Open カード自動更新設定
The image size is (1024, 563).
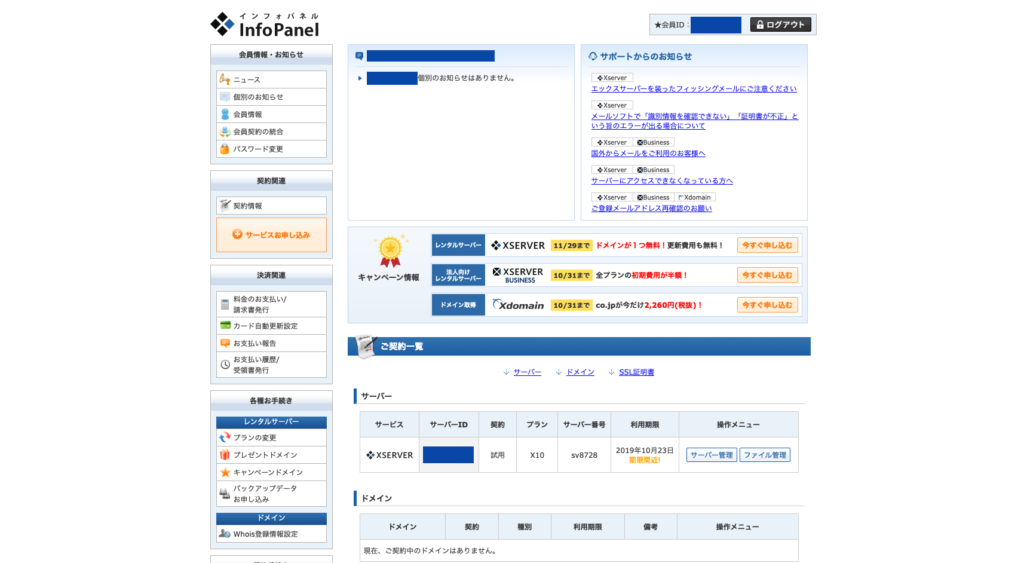(x=271, y=326)
